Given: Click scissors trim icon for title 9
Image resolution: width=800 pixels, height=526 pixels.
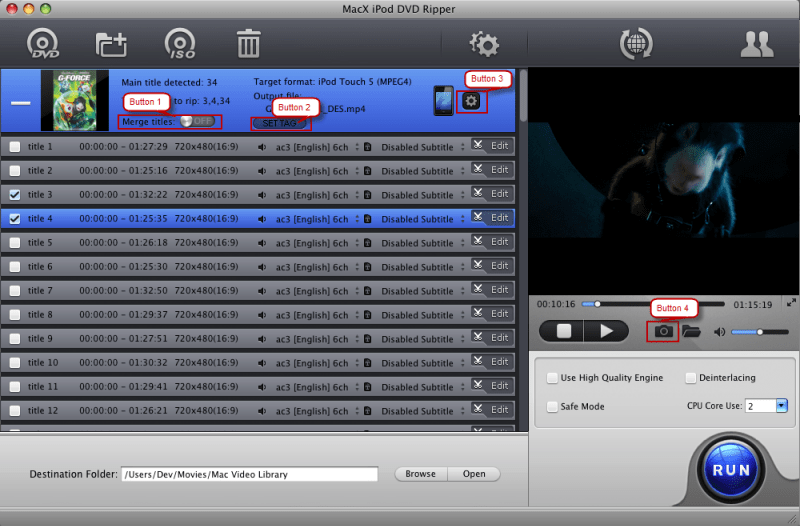Looking at the screenshot, I should [x=478, y=337].
